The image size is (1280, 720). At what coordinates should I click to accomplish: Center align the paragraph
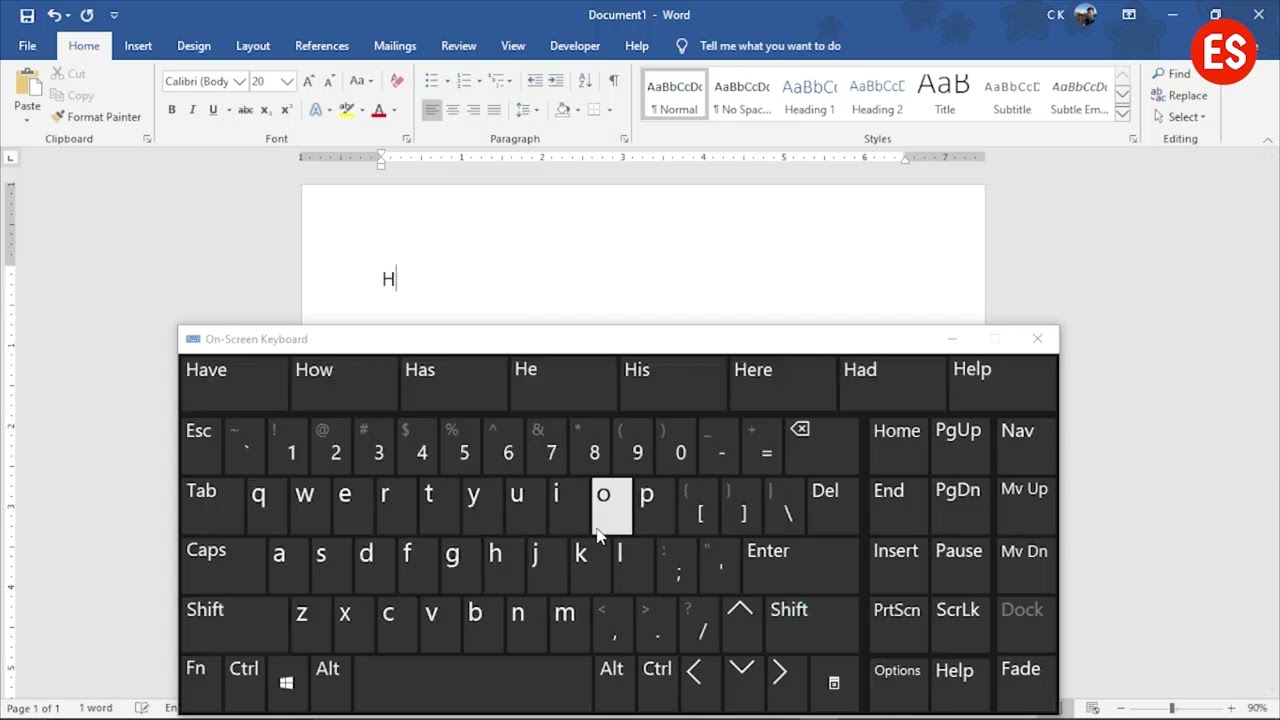click(453, 110)
